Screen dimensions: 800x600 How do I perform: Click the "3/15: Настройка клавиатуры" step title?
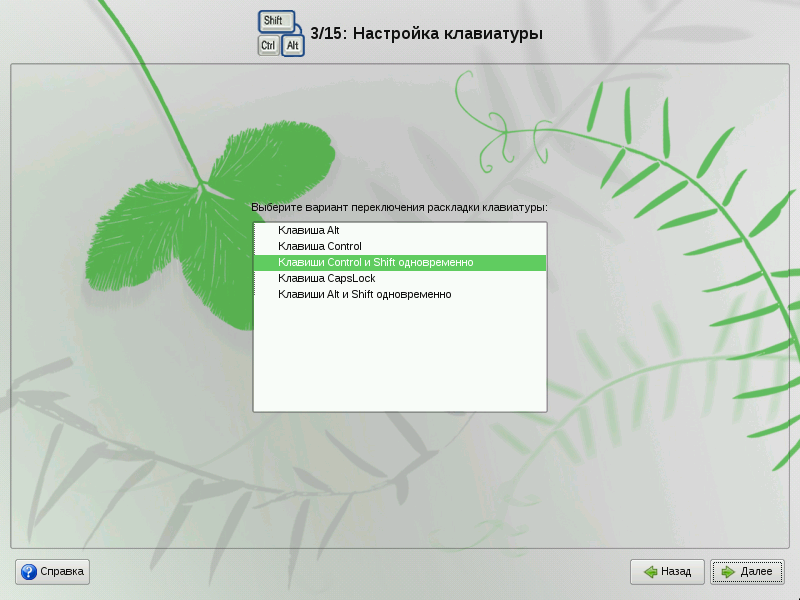point(427,34)
